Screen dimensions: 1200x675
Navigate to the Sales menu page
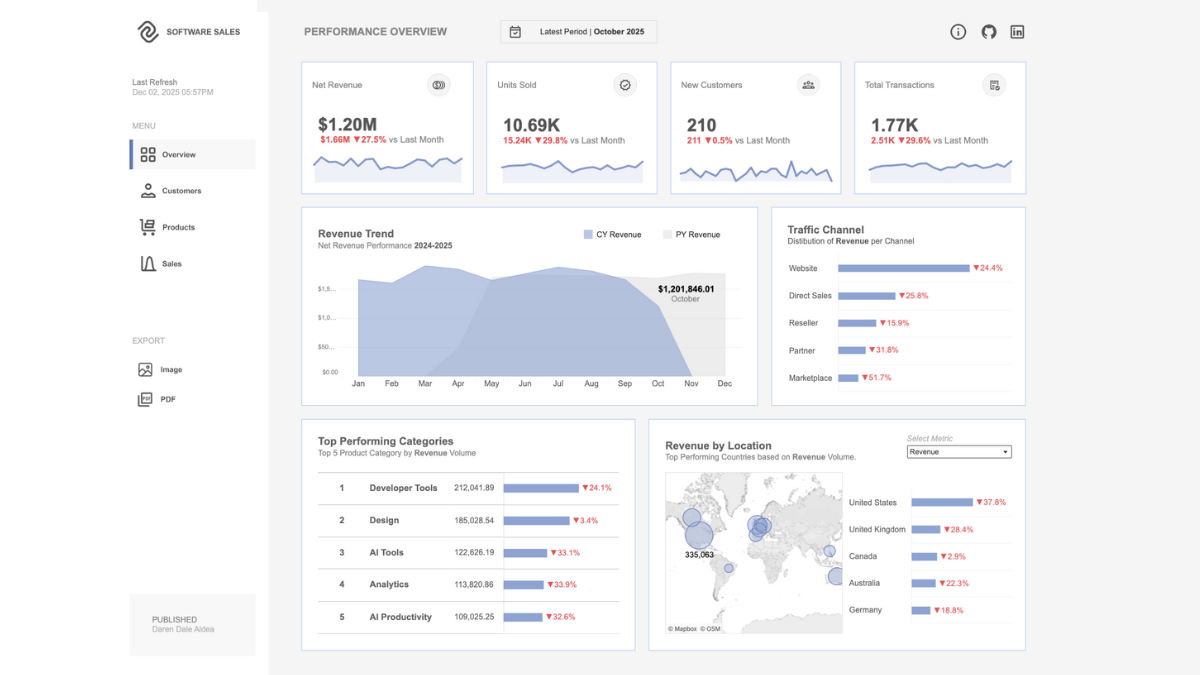tap(172, 264)
